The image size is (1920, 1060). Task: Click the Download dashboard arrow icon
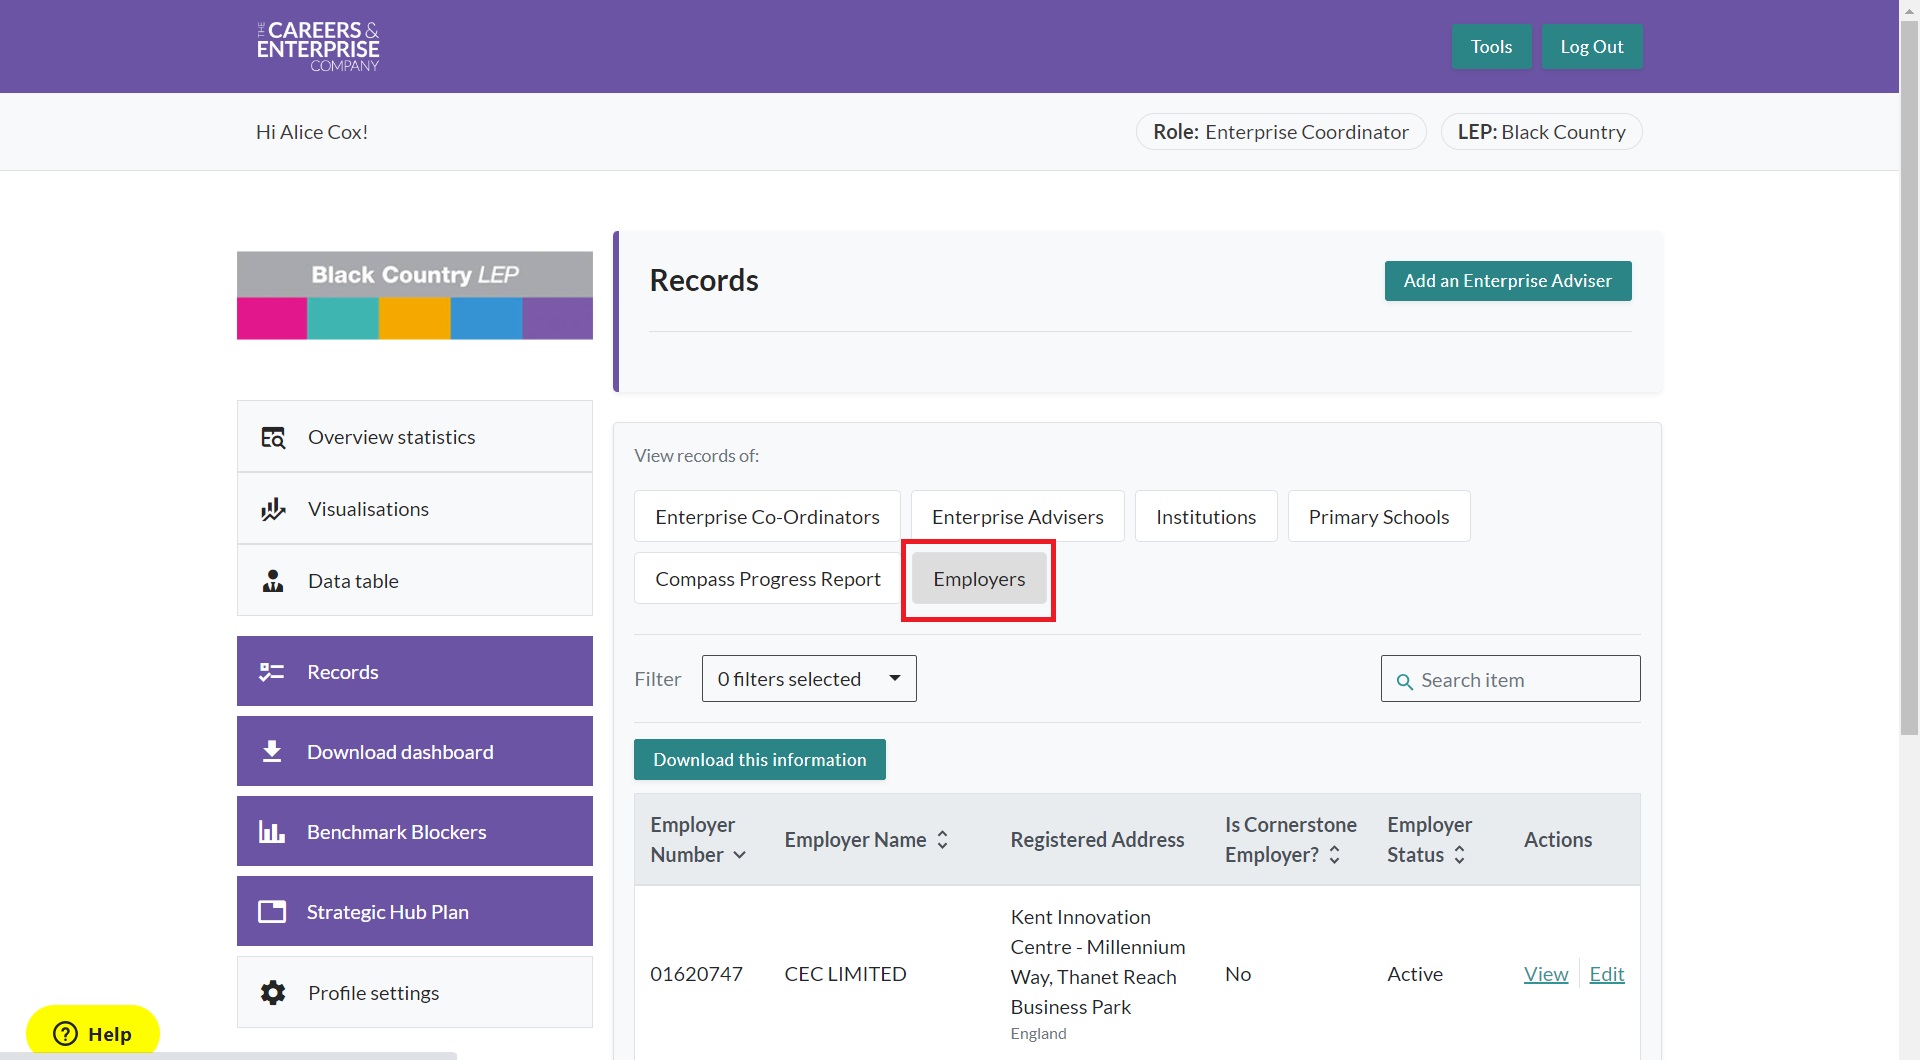tap(272, 751)
